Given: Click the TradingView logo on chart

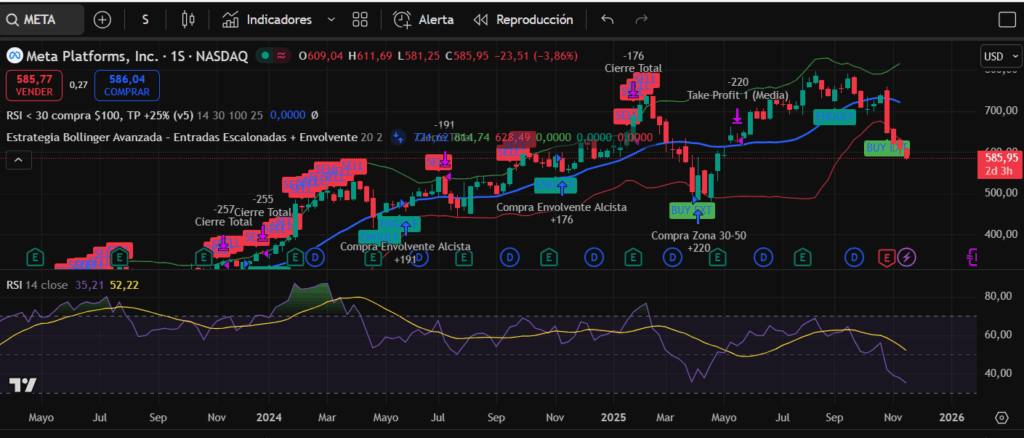Looking at the screenshot, I should click(x=23, y=385).
